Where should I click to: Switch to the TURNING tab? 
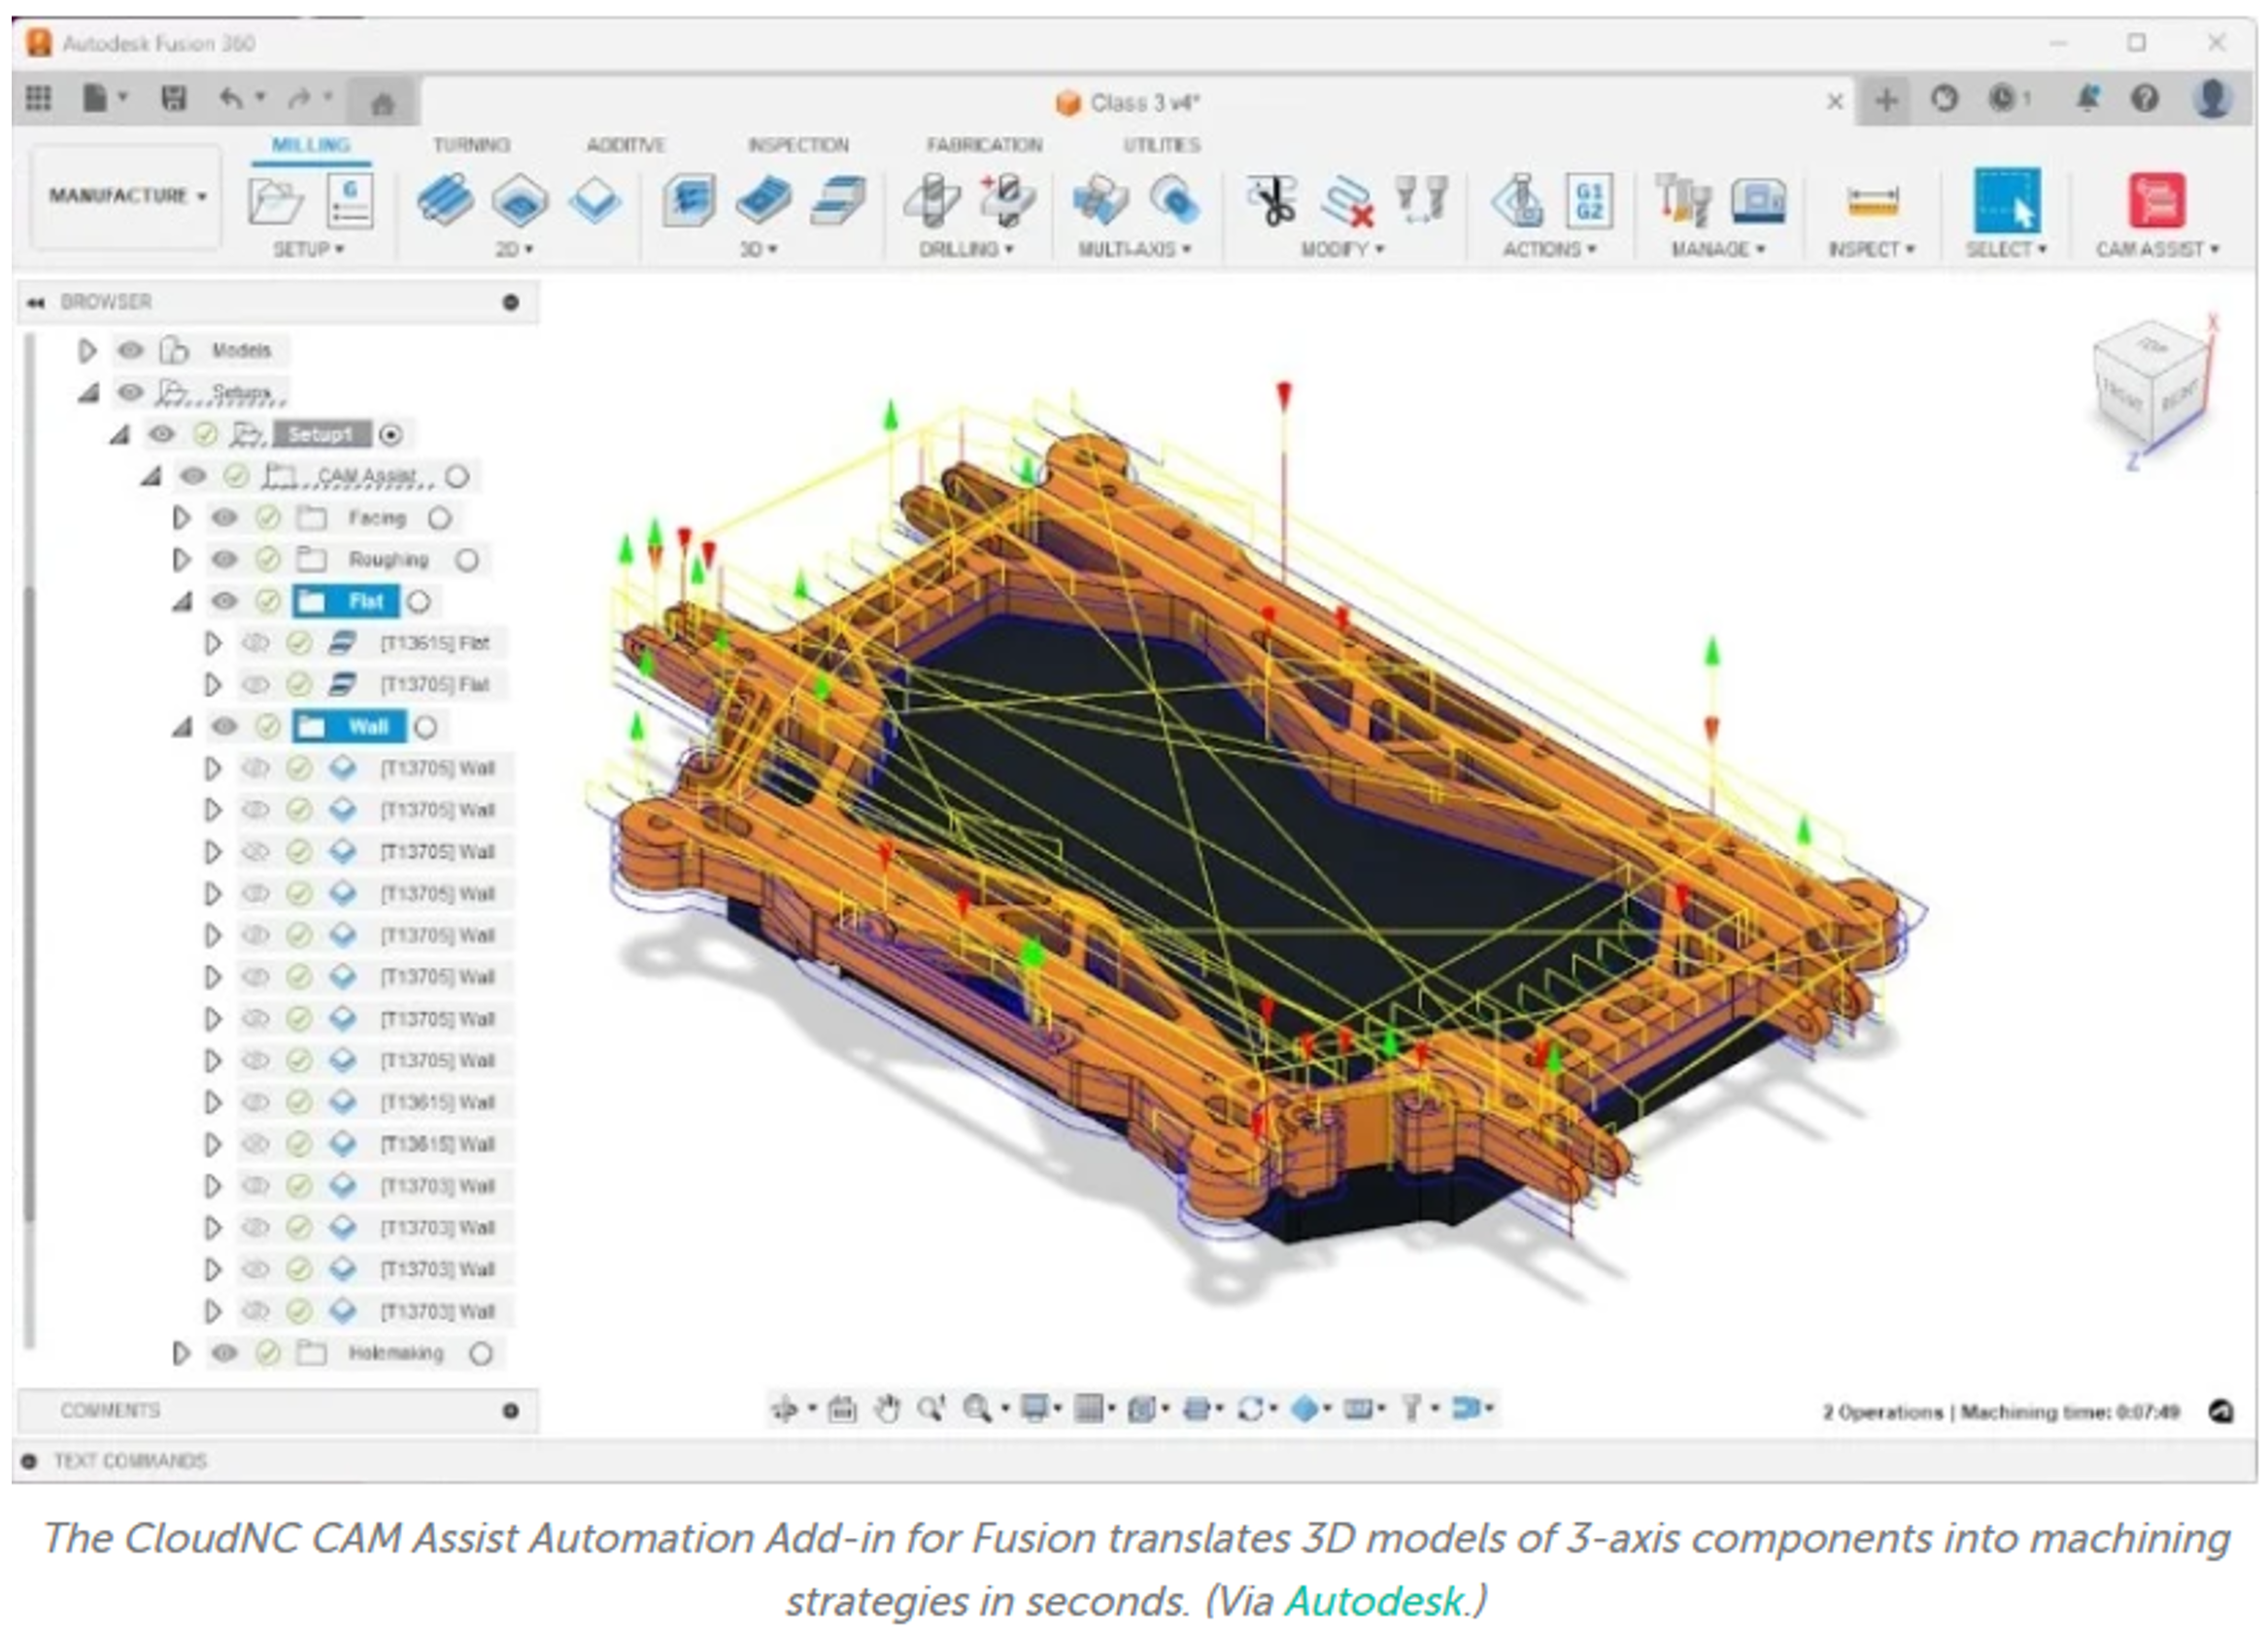click(471, 145)
